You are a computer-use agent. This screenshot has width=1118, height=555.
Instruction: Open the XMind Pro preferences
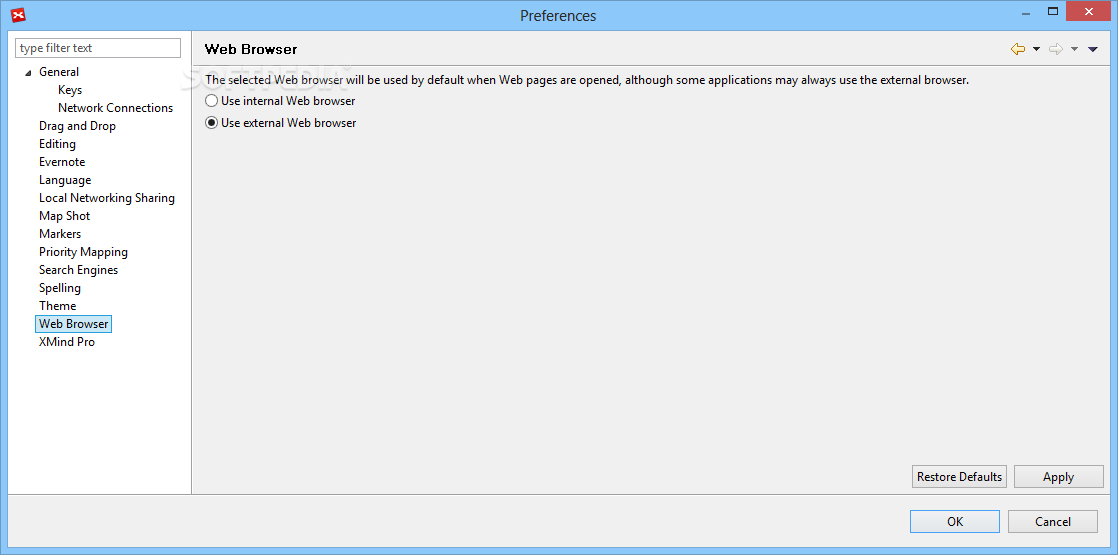[67, 342]
